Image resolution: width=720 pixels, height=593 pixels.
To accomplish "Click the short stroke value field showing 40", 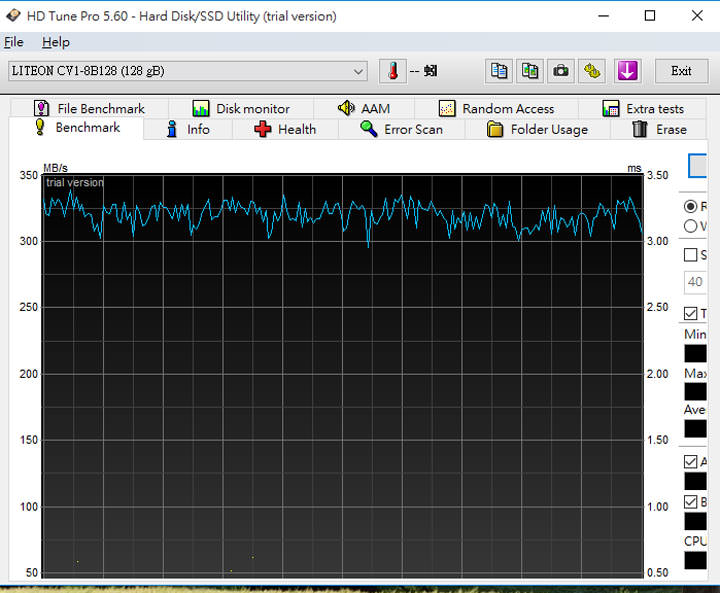I will (696, 282).
